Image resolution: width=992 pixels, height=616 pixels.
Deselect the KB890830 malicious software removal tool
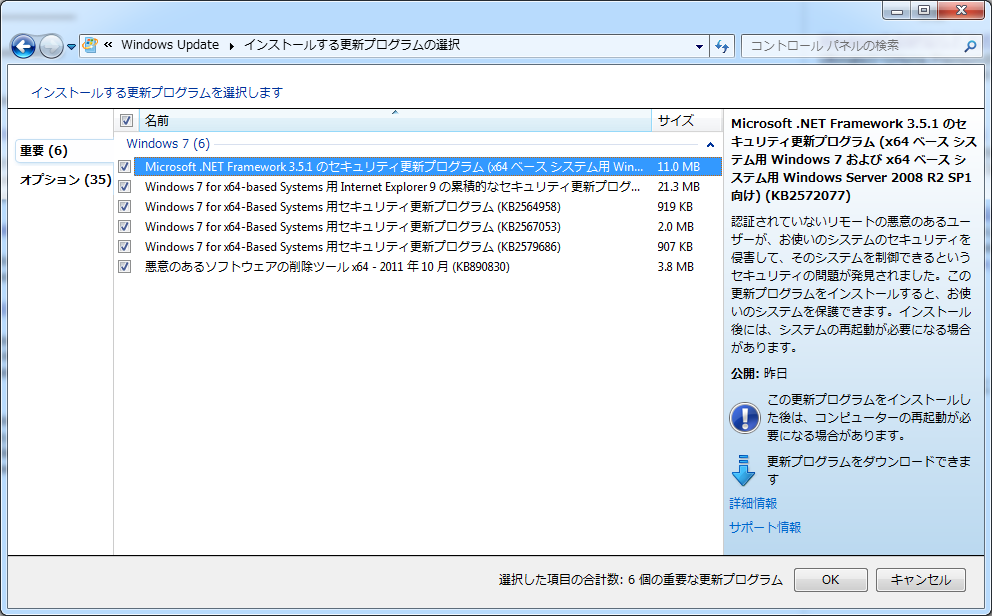pos(125,267)
